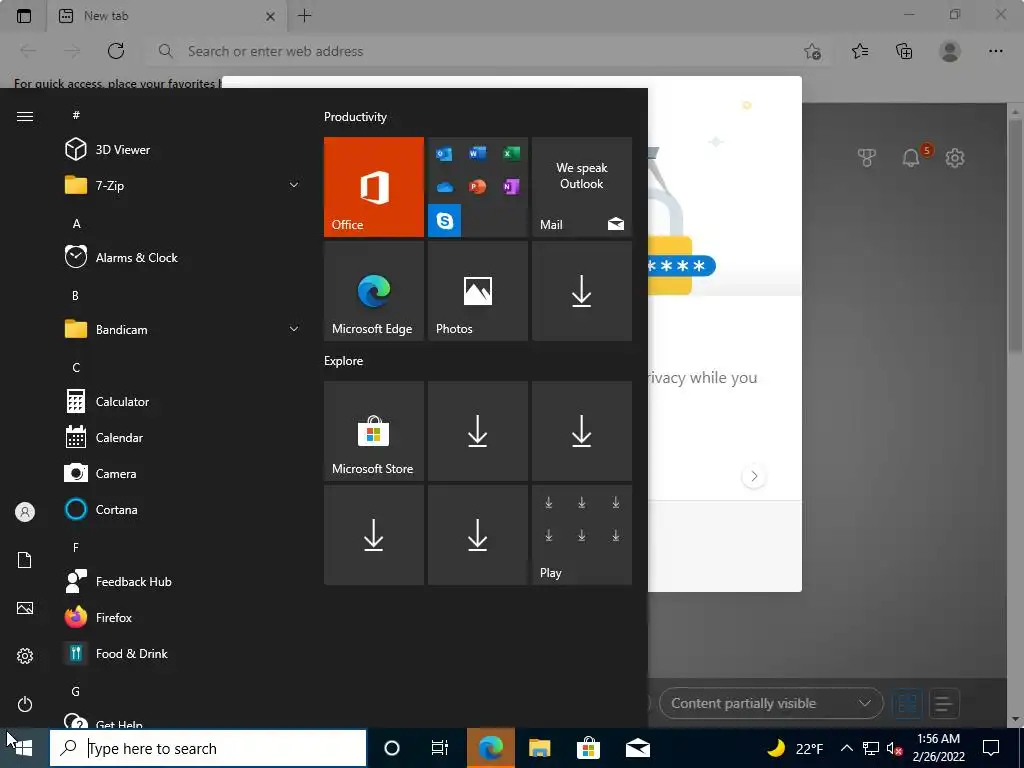The image size is (1024, 768).
Task: Expand the 7-Zip folder
Action: (183, 185)
